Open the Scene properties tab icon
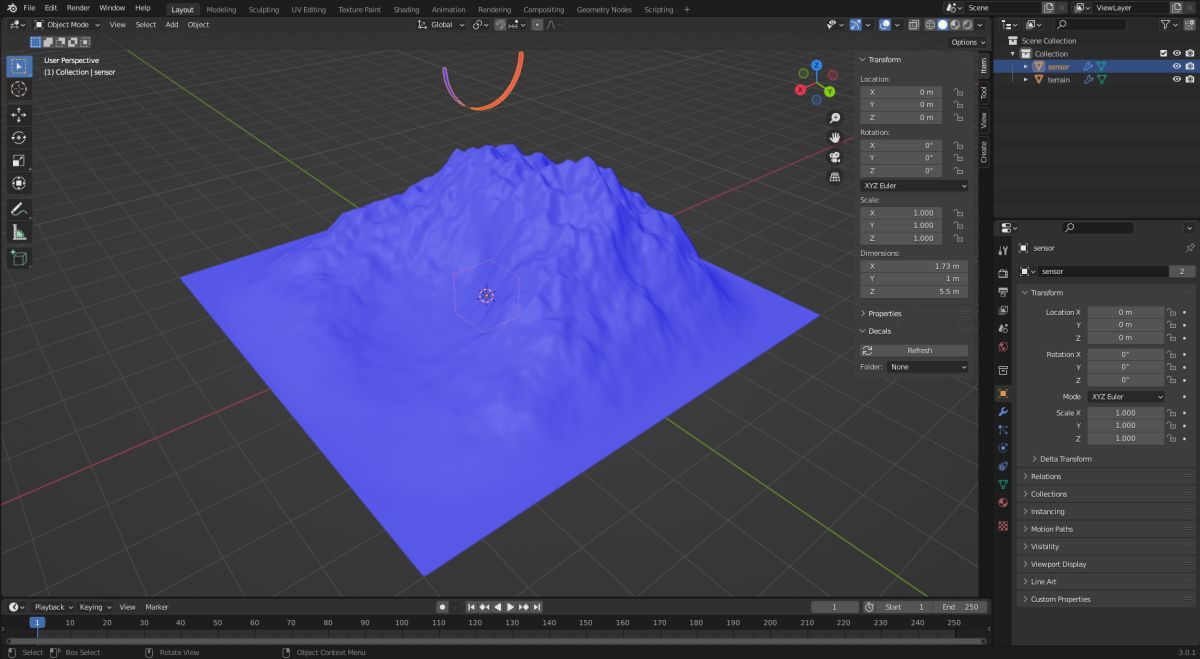 [1003, 329]
